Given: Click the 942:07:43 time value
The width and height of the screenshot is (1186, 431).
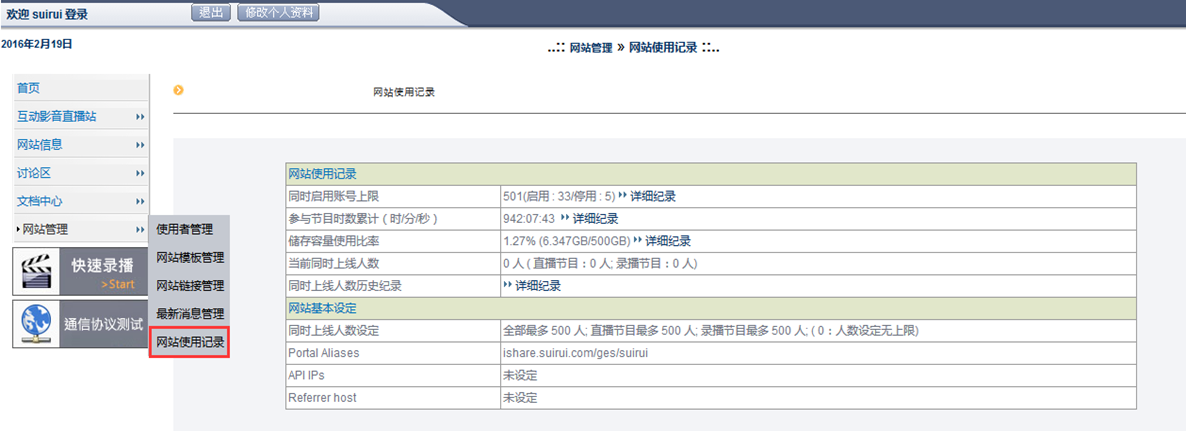Looking at the screenshot, I should point(529,219).
